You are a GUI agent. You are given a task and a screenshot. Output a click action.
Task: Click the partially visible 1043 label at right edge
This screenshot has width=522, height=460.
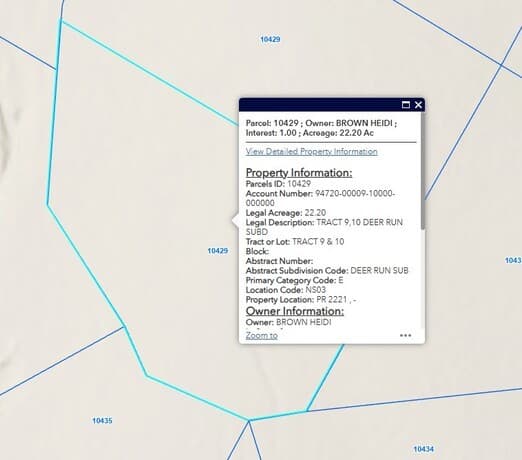point(513,260)
